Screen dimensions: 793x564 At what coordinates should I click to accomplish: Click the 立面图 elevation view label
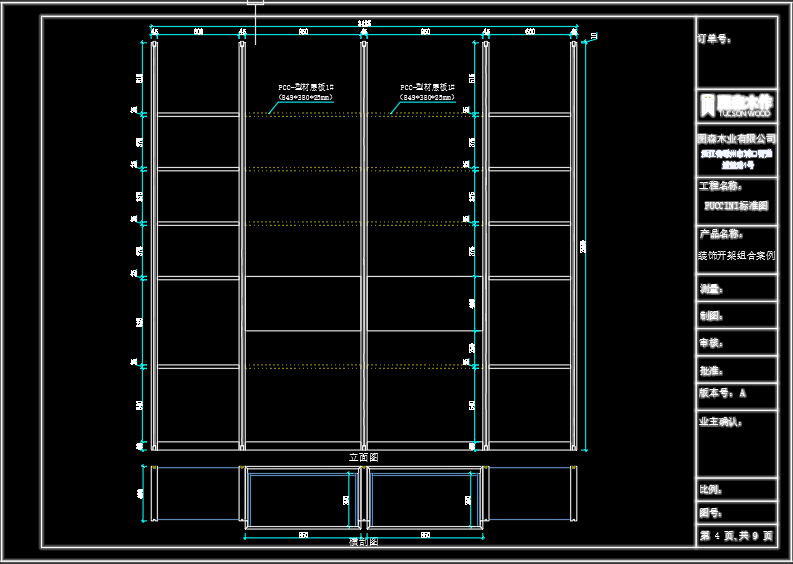coord(363,457)
